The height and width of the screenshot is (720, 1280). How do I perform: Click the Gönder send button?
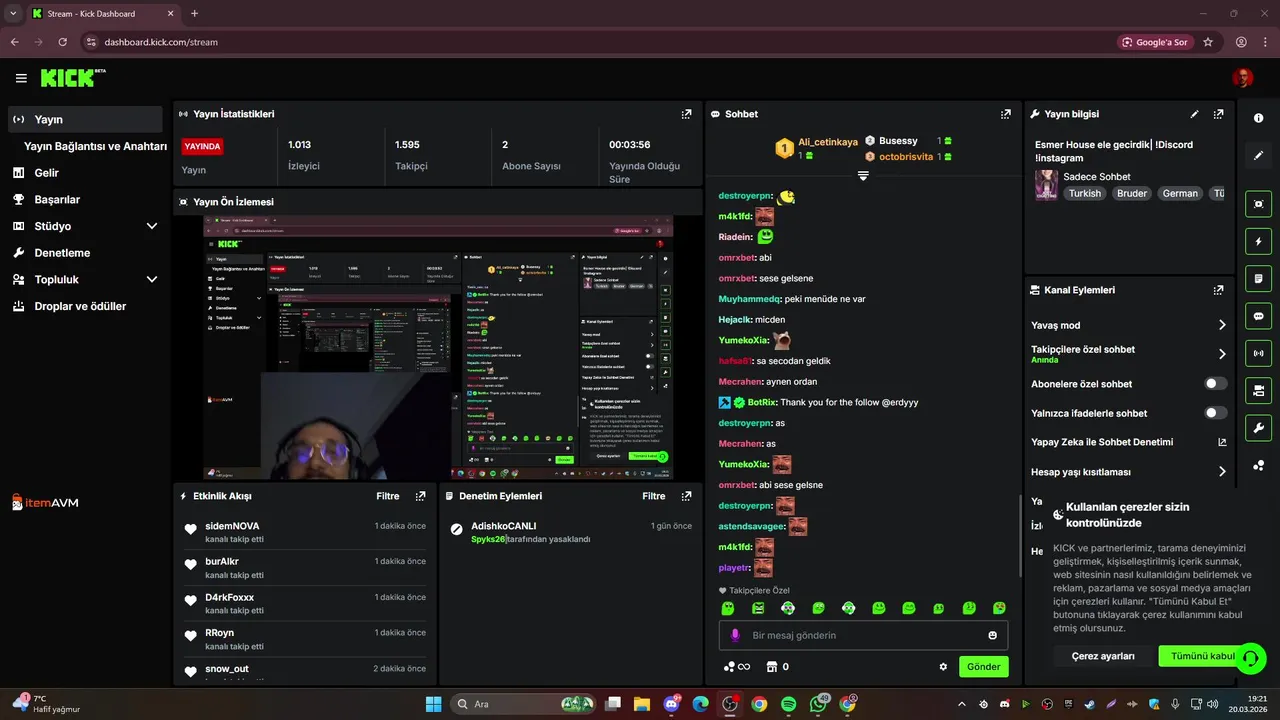pyautogui.click(x=983, y=667)
